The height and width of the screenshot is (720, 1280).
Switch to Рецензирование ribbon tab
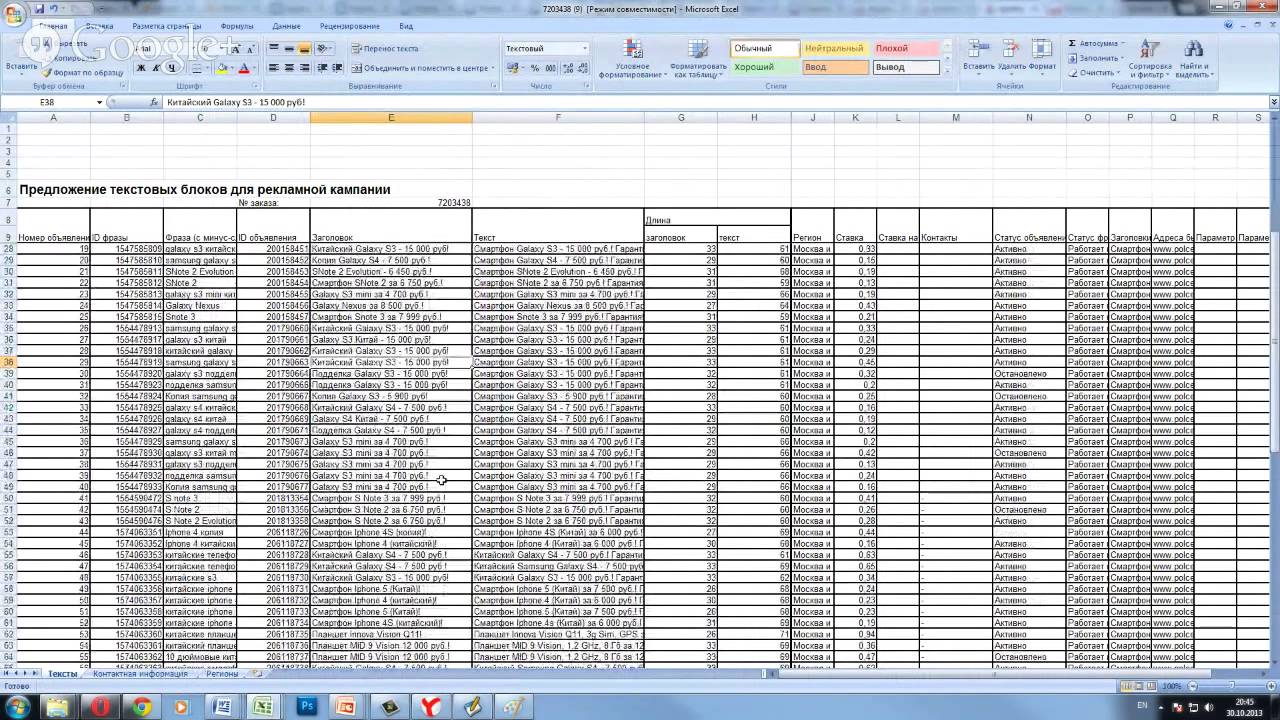point(350,26)
